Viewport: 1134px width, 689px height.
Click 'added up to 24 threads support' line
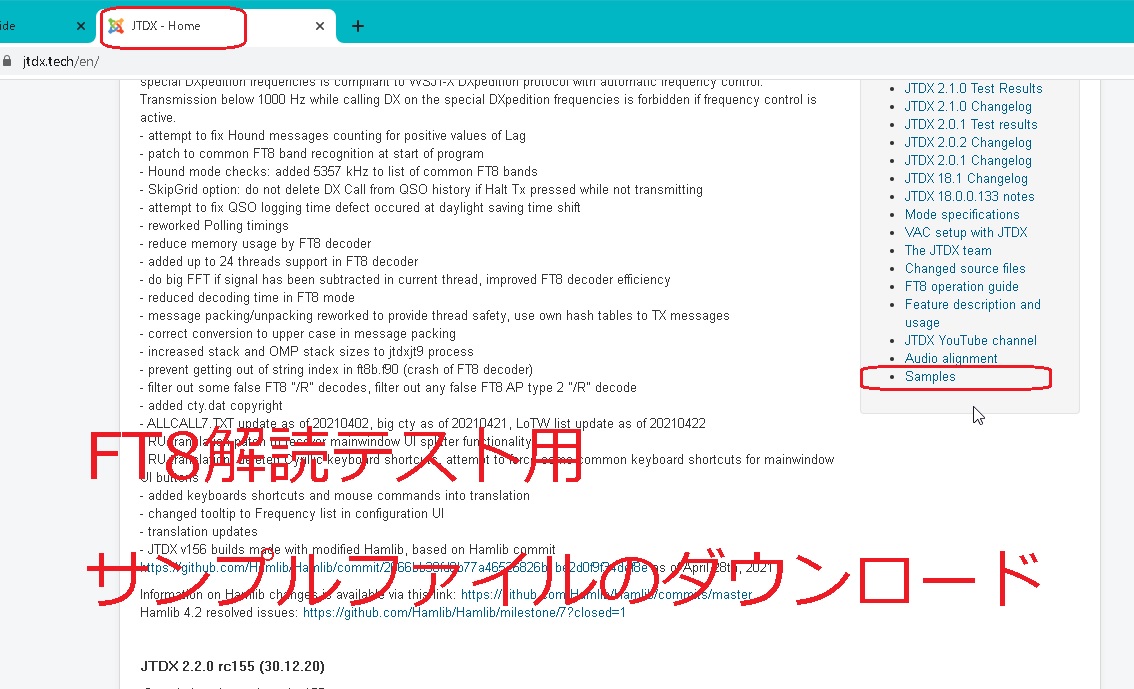click(279, 262)
